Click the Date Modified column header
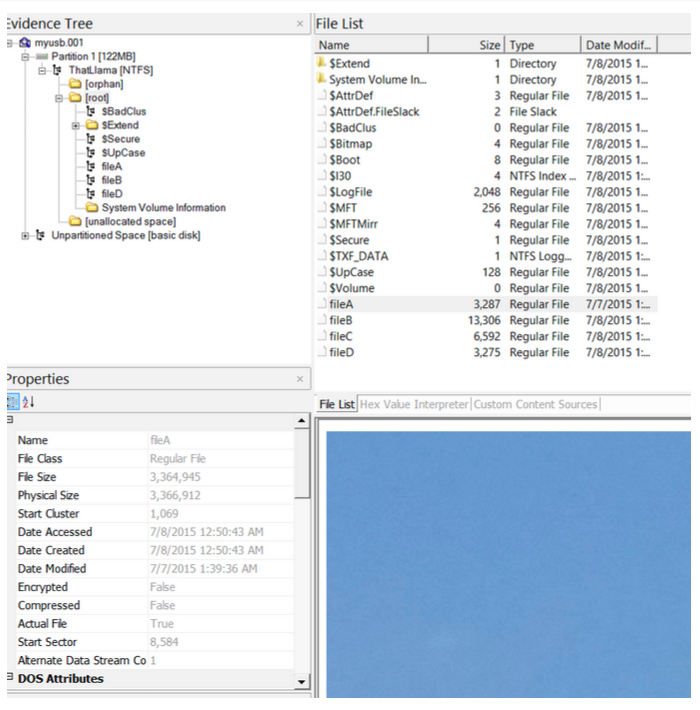The width and height of the screenshot is (700, 710). tap(618, 45)
